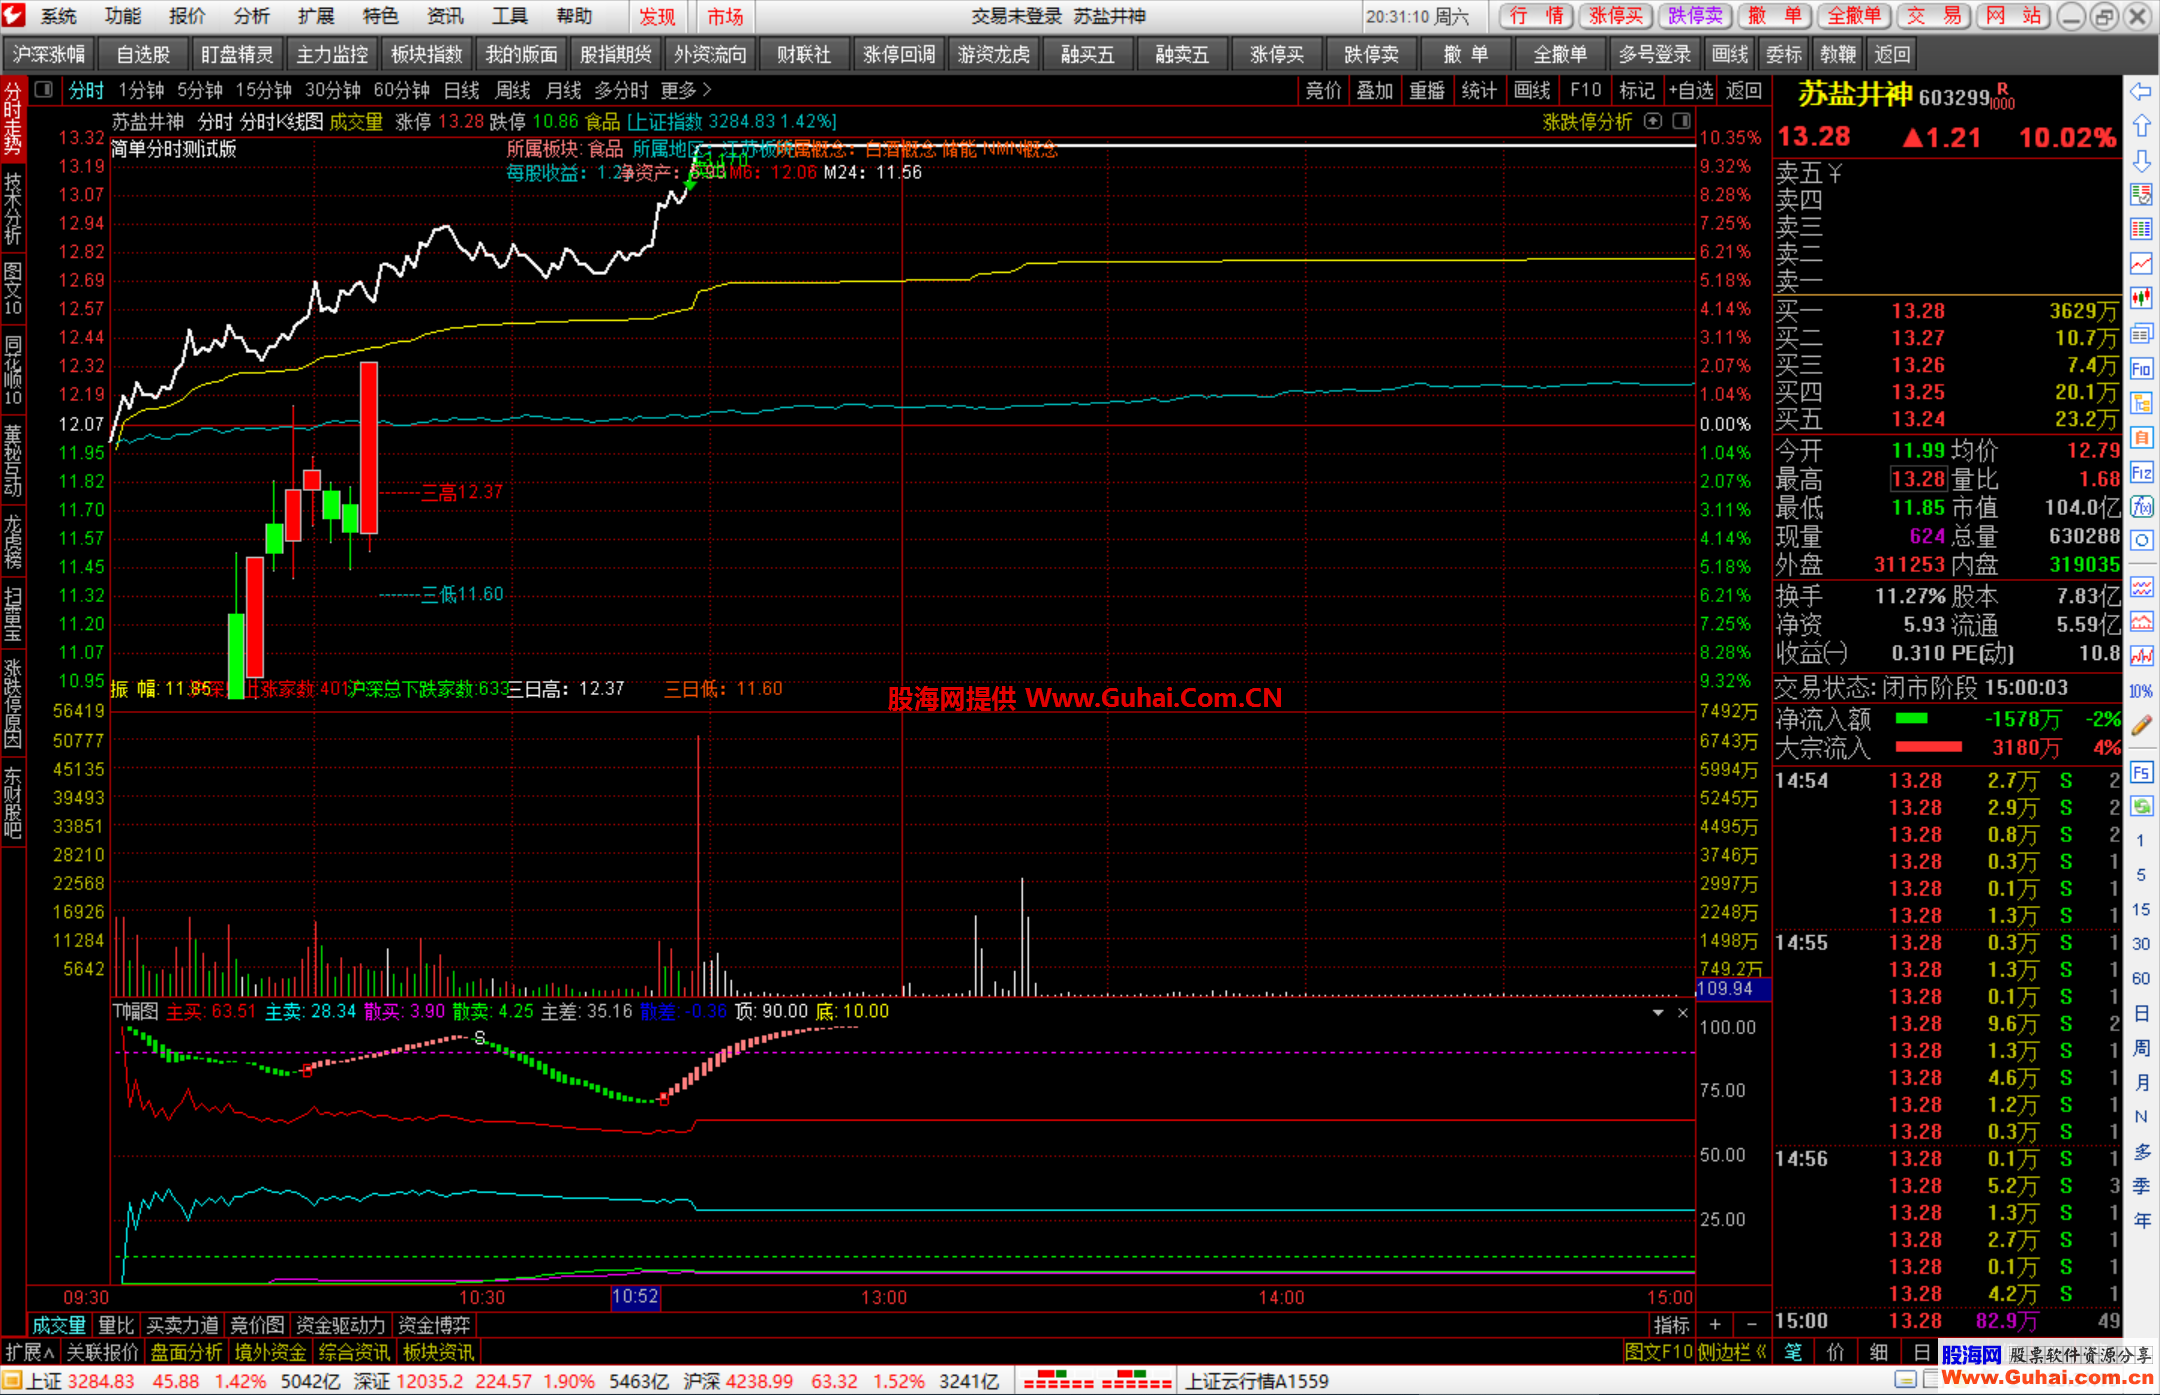Open the red line trend chart icon
Image resolution: width=2160 pixels, height=1395 pixels.
click(x=2141, y=264)
